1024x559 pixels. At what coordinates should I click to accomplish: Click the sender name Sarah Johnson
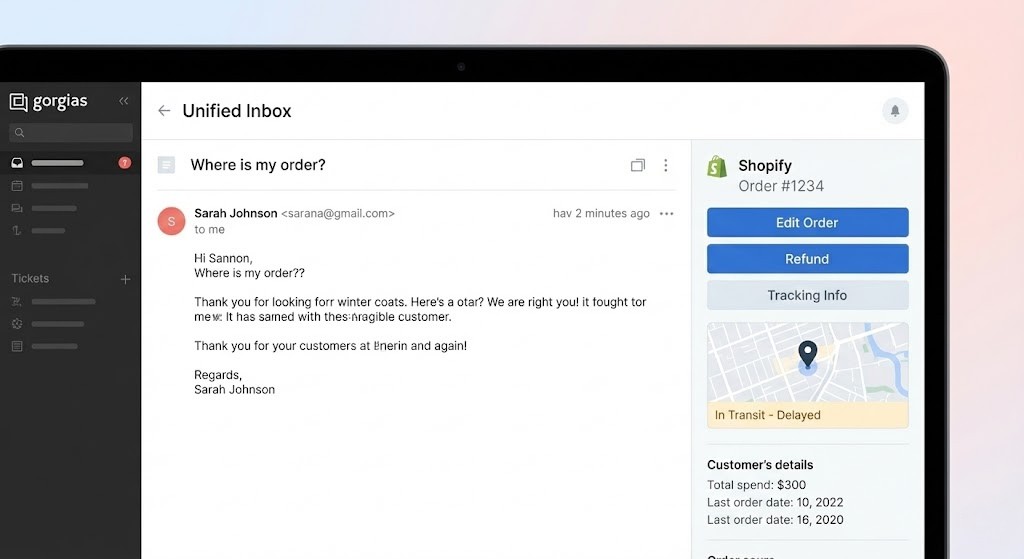click(236, 213)
